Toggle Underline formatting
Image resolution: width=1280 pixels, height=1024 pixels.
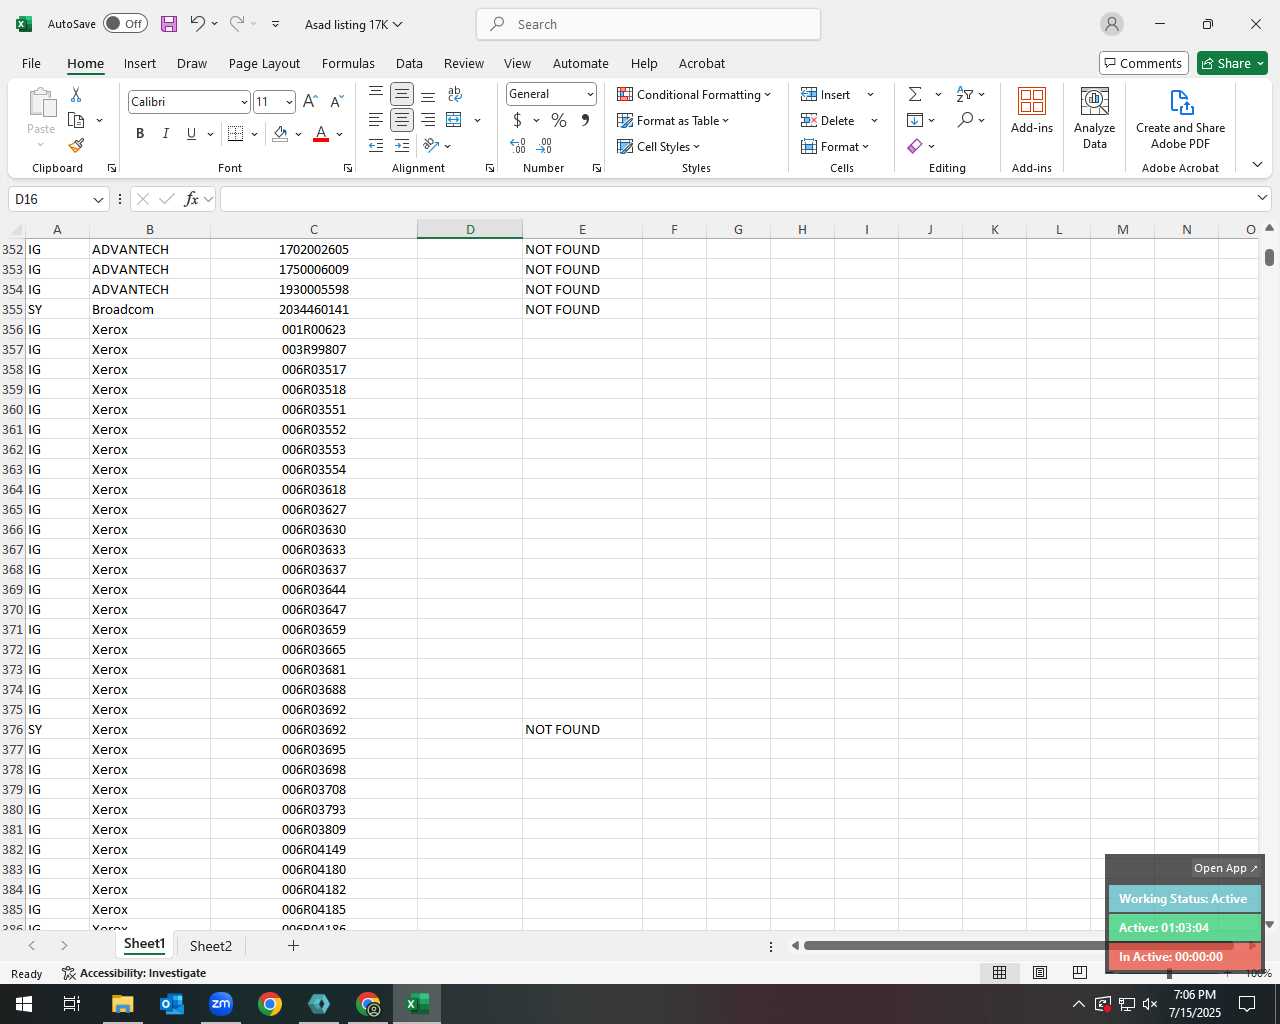tap(191, 133)
